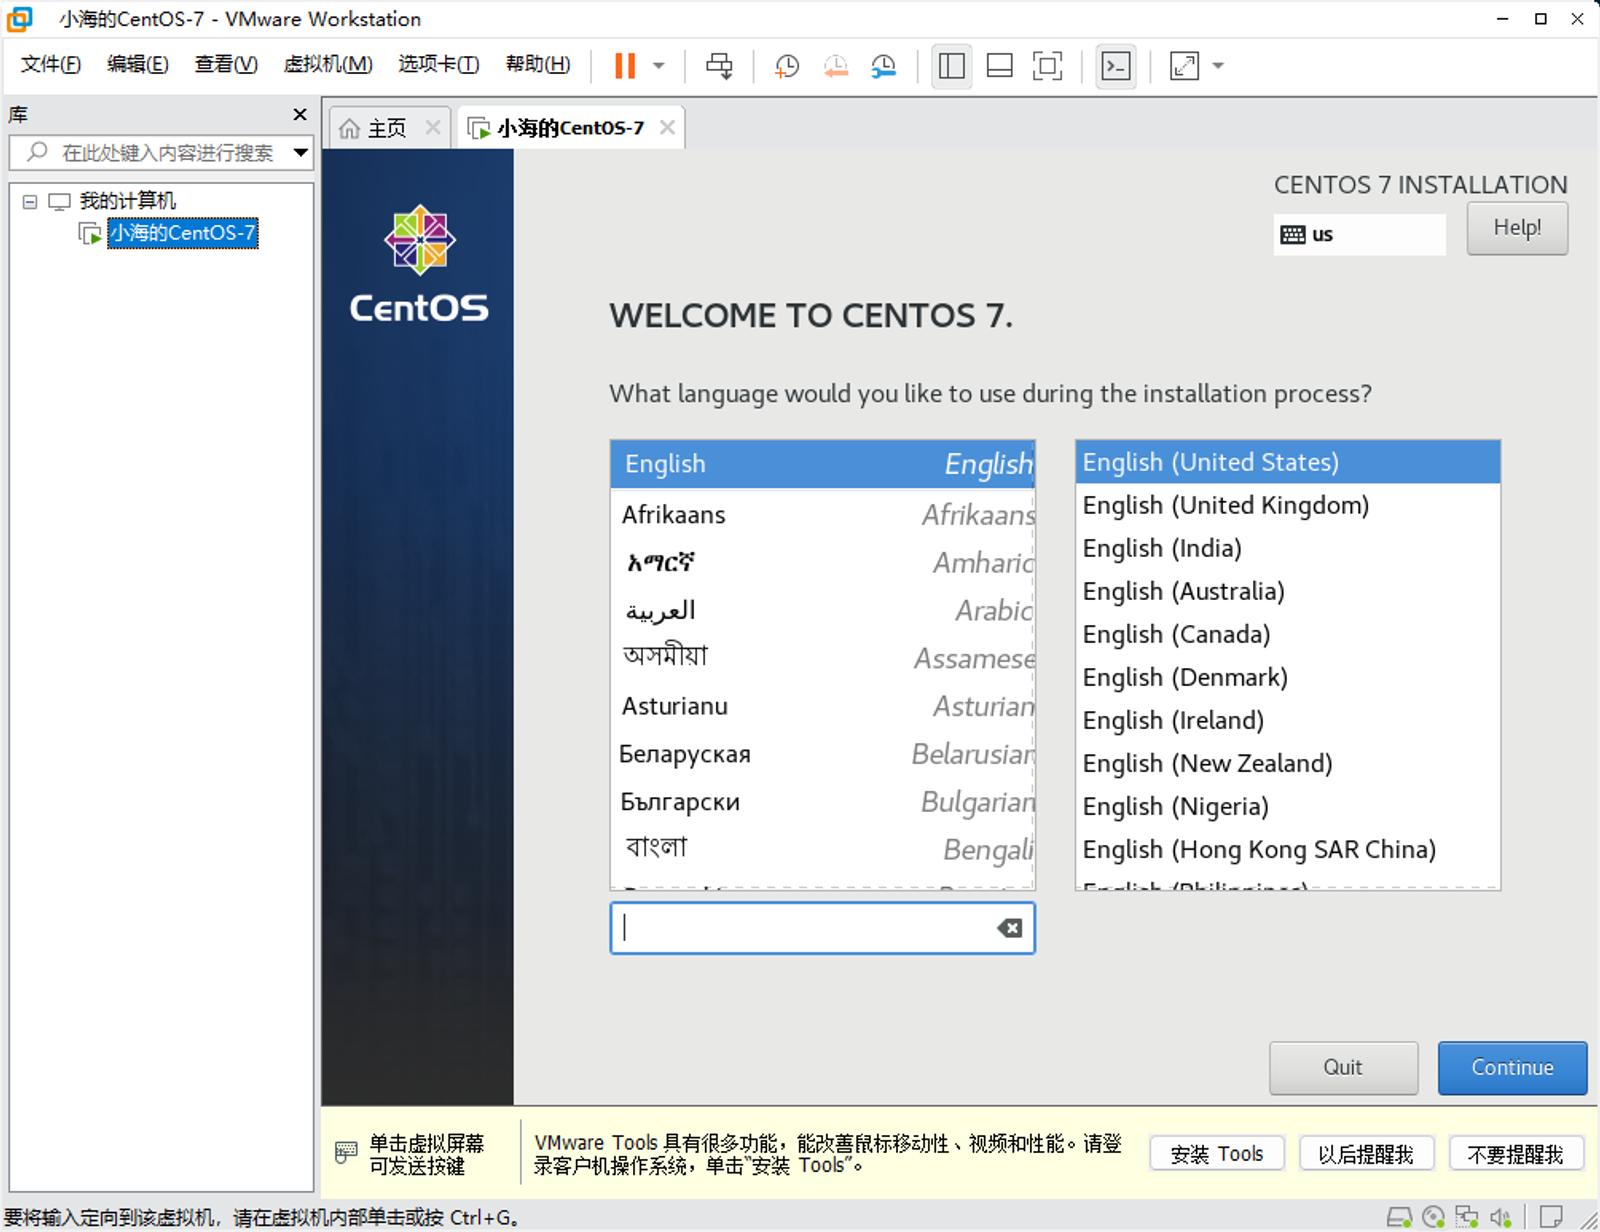Click the 不要提醒我 button
The width and height of the screenshot is (1600, 1232).
point(1515,1154)
